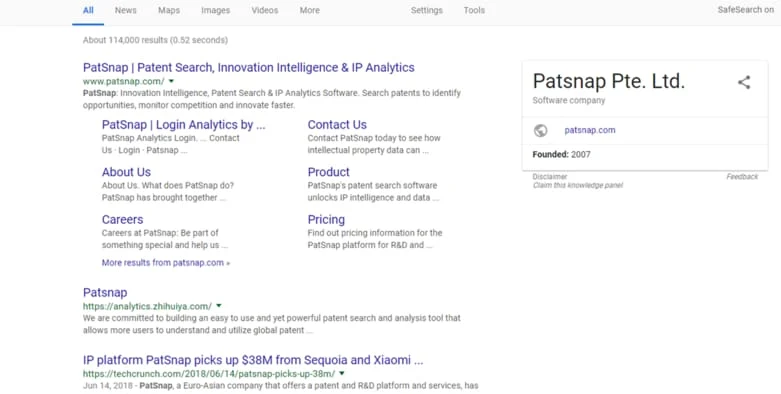Open the Pricing sitelink
Viewport: 781px width, 394px height.
(326, 219)
